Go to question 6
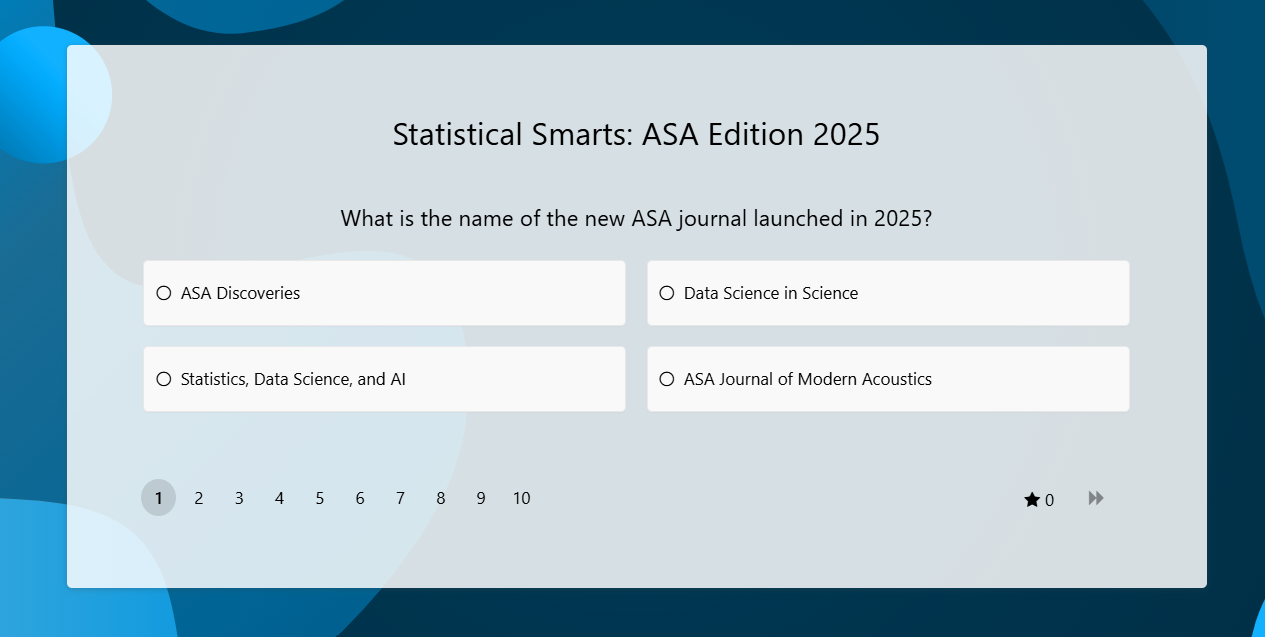The image size is (1265, 637). (360, 498)
